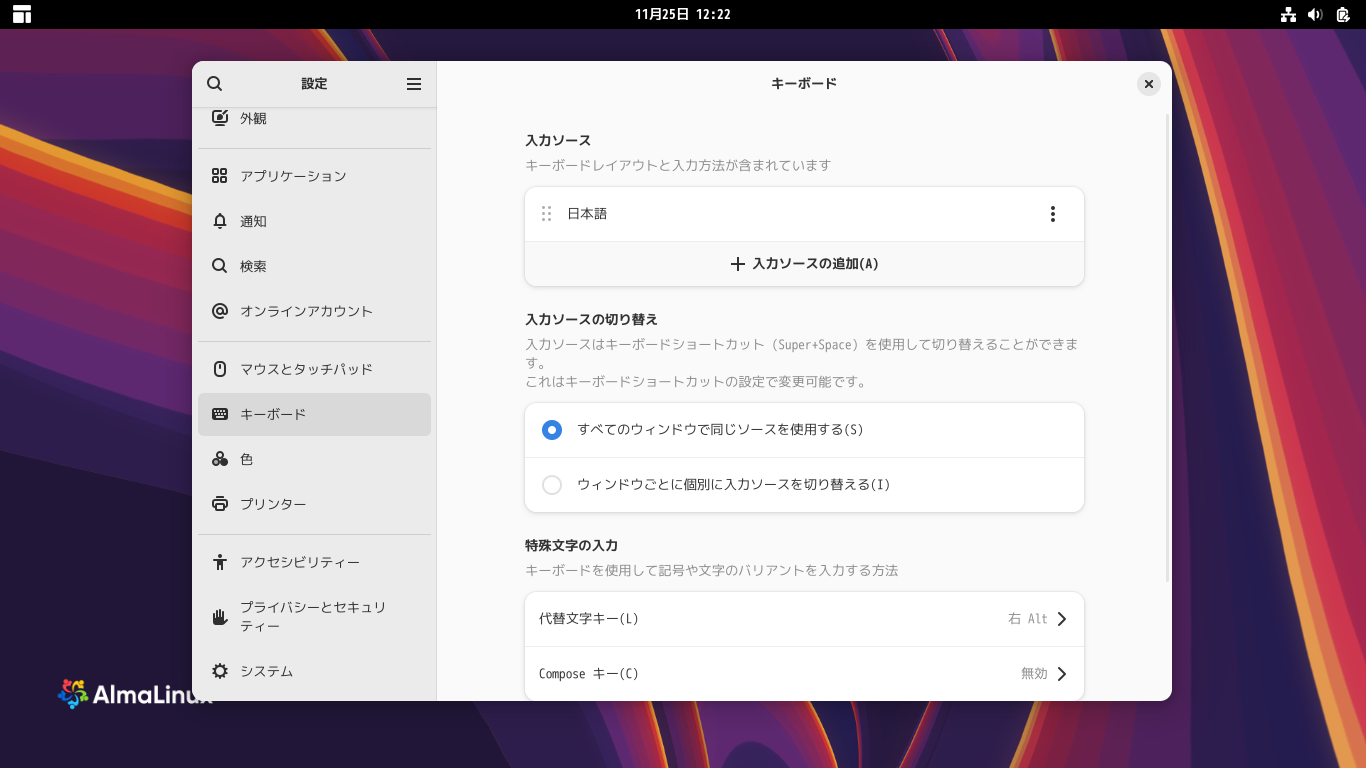Click the battery icon in top bar
This screenshot has height=768, width=1366.
point(1343,14)
